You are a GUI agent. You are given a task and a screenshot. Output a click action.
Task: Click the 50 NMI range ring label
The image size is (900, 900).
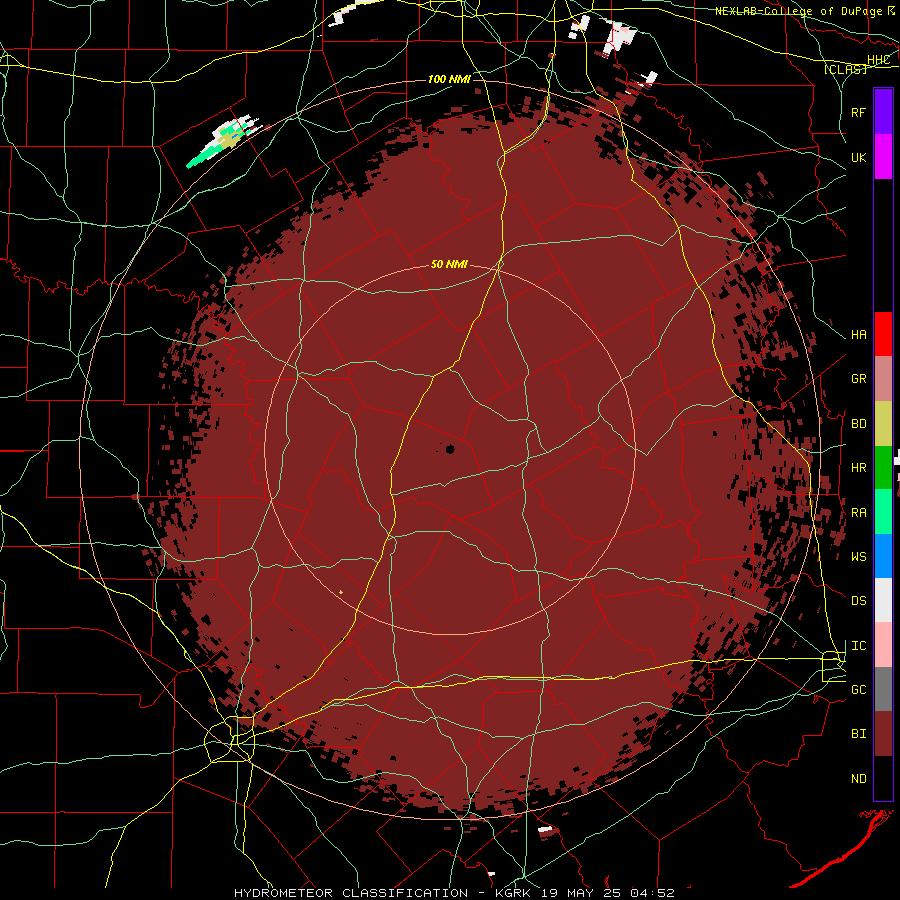[x=449, y=264]
